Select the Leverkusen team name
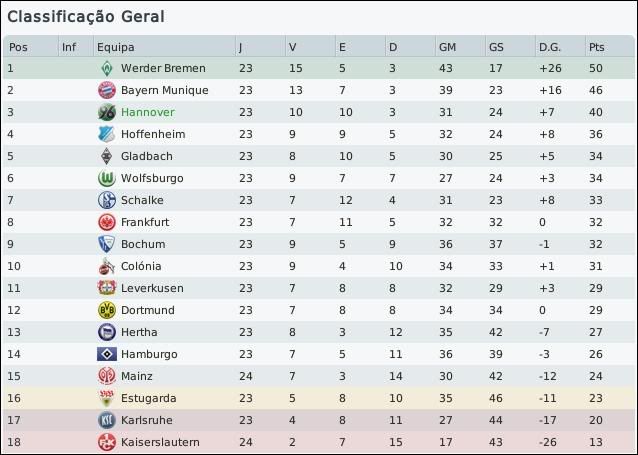The image size is (638, 455). click(x=152, y=289)
